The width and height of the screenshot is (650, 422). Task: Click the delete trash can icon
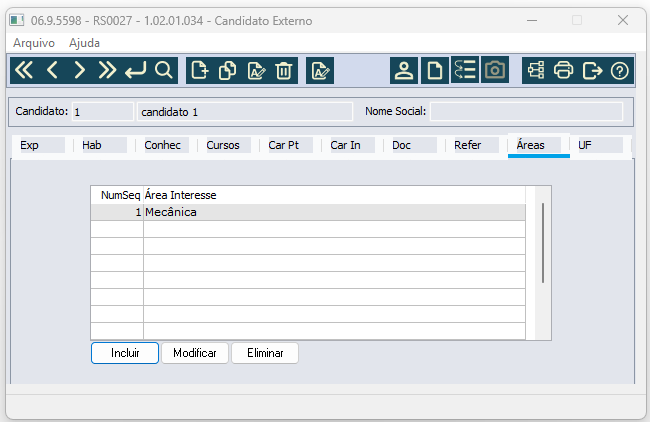point(284,70)
